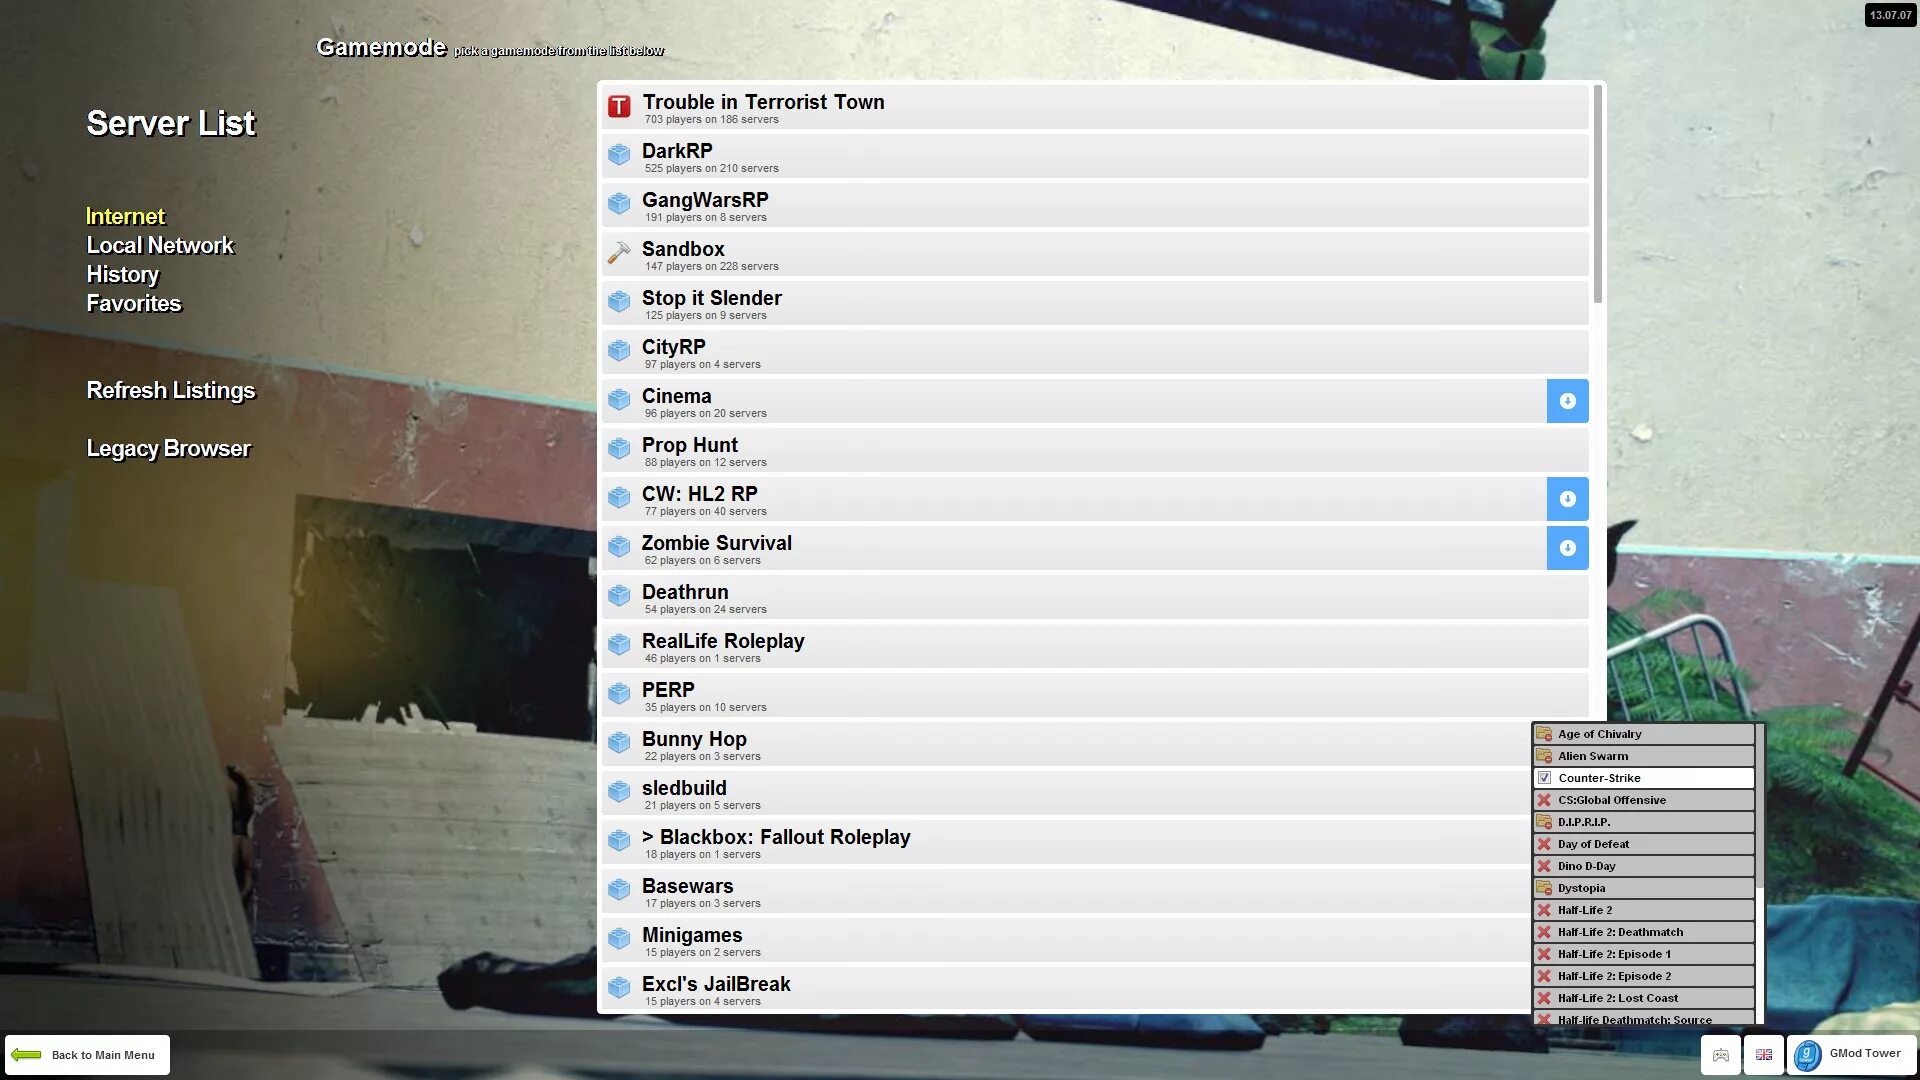
Task: Click the Trouble in Terrorist Town gamemode icon
Action: (618, 107)
